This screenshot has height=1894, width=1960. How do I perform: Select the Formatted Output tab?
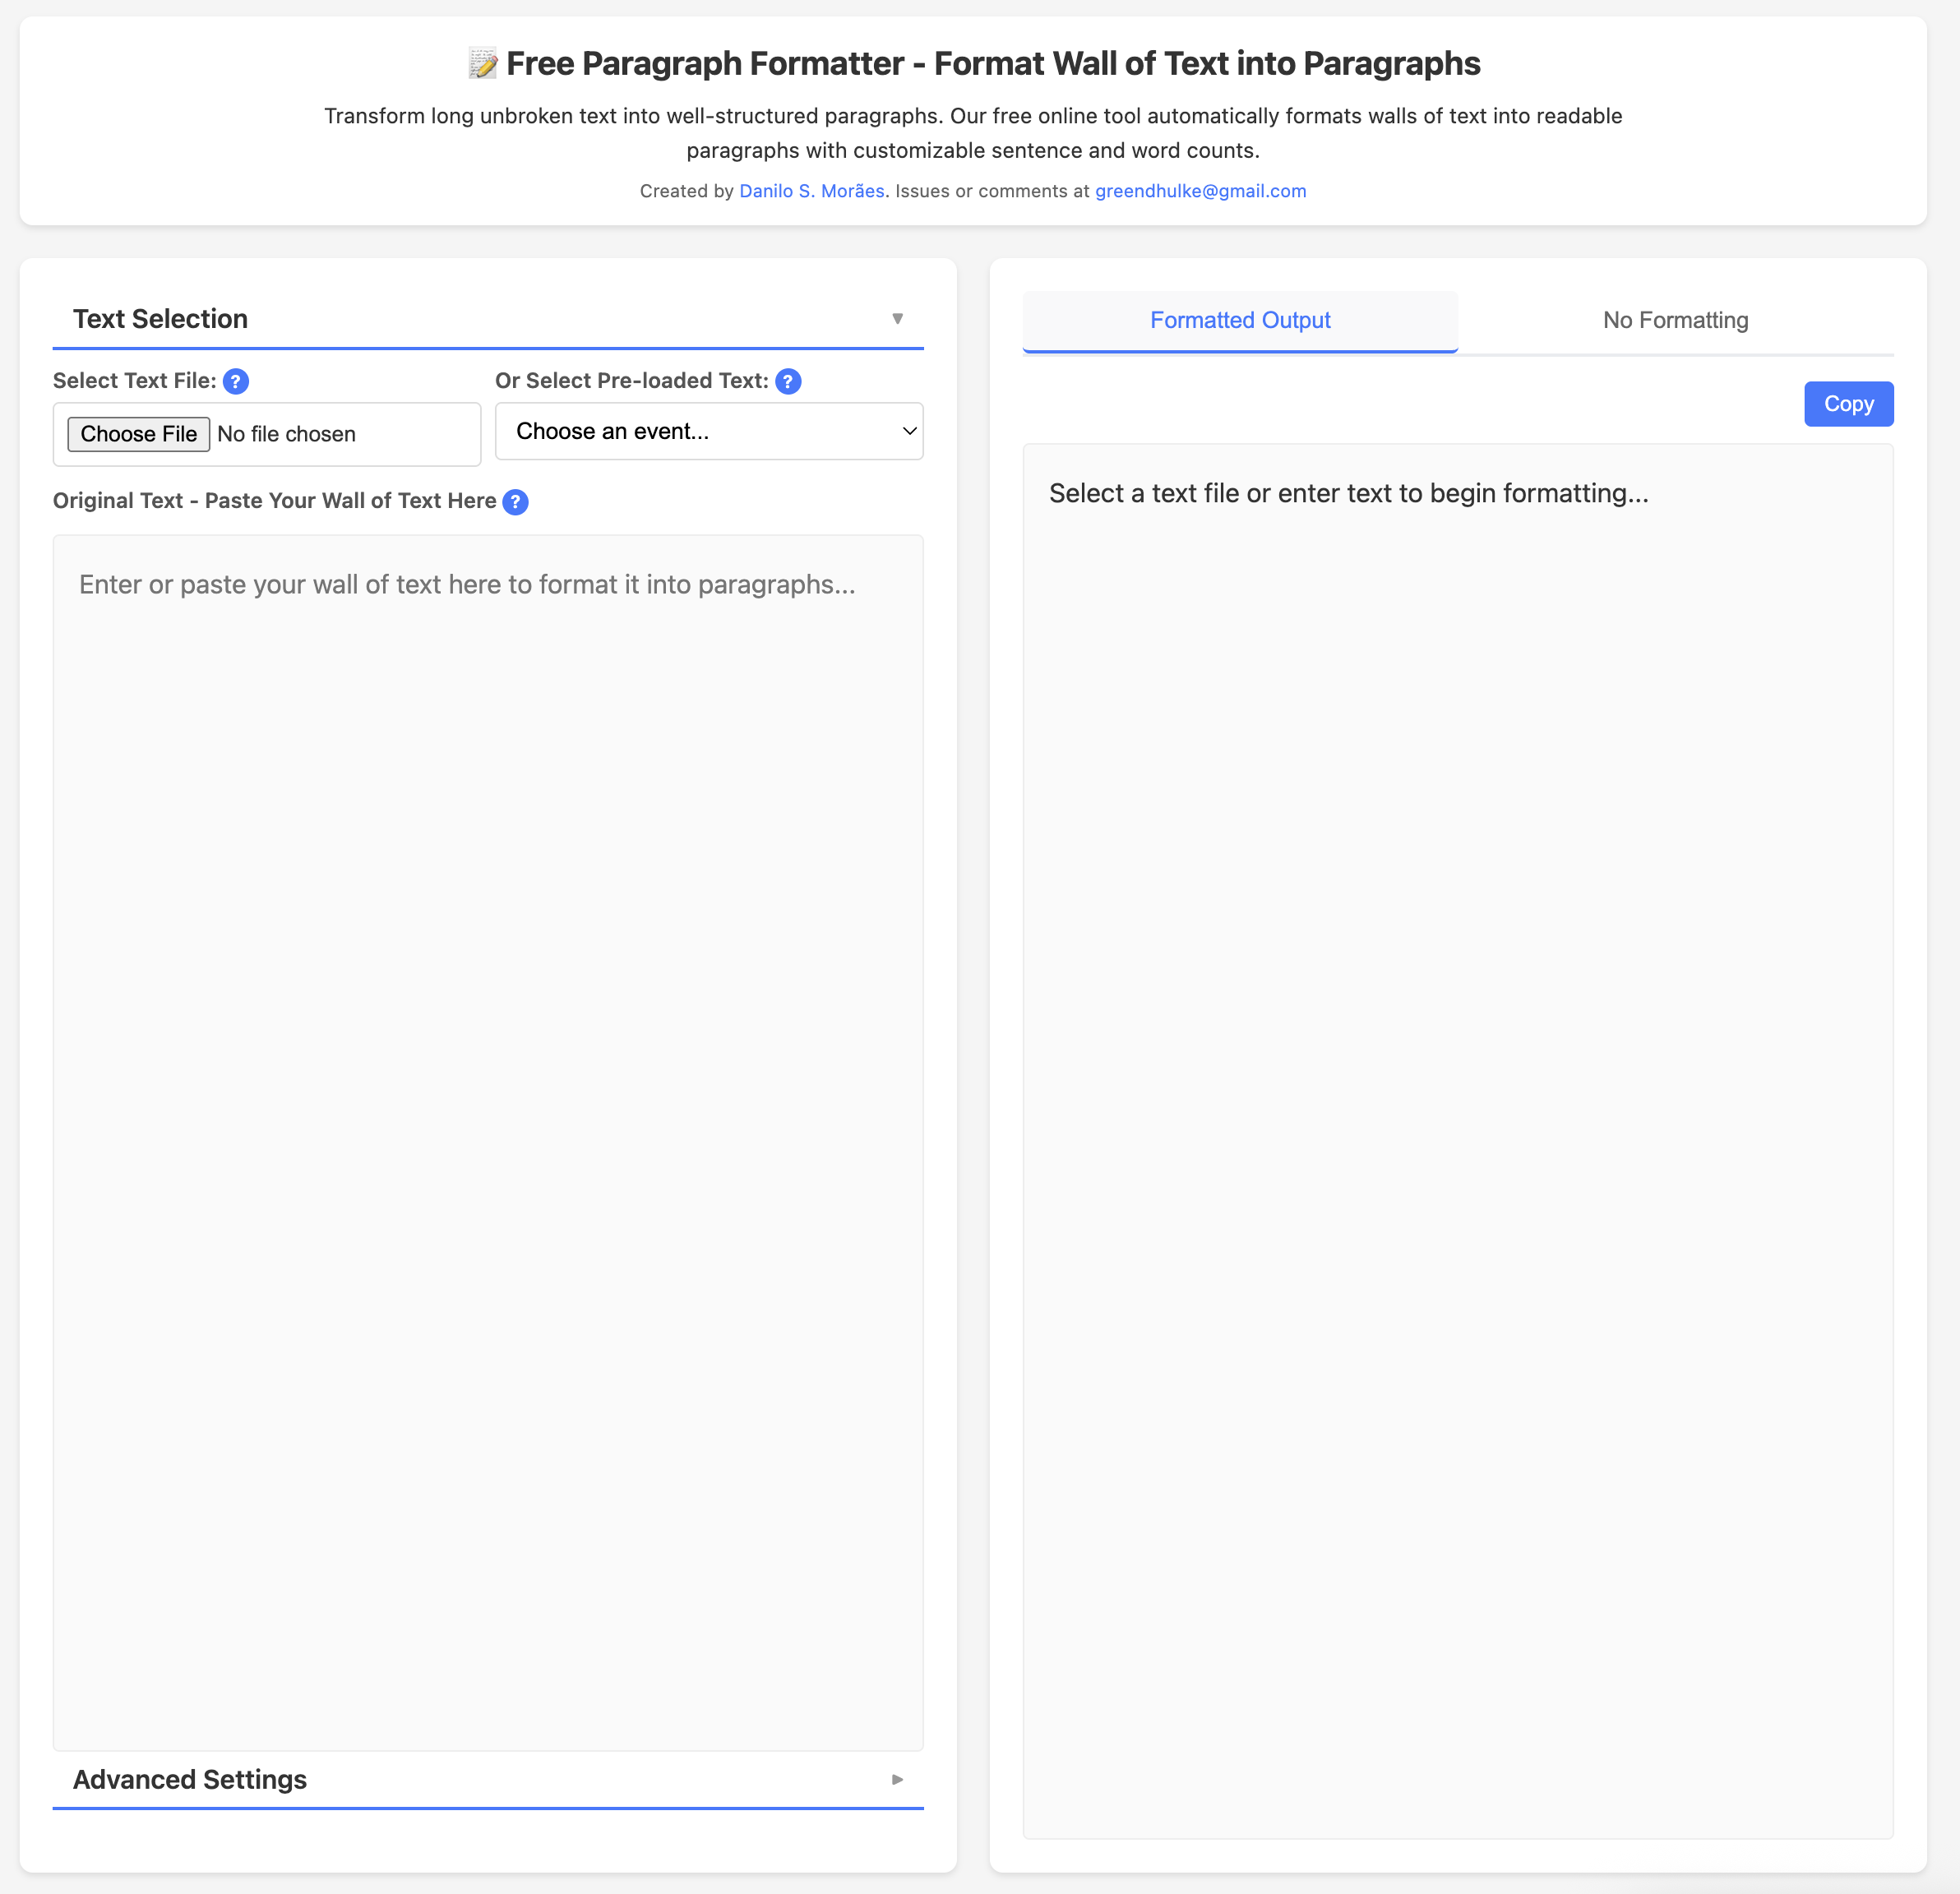1239,320
